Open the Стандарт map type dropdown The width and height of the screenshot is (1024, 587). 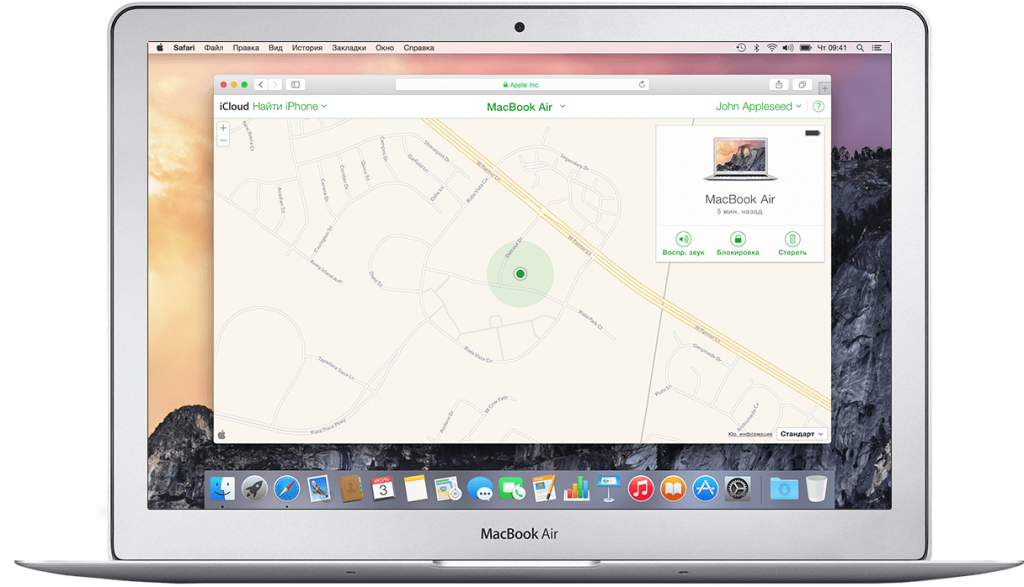802,434
